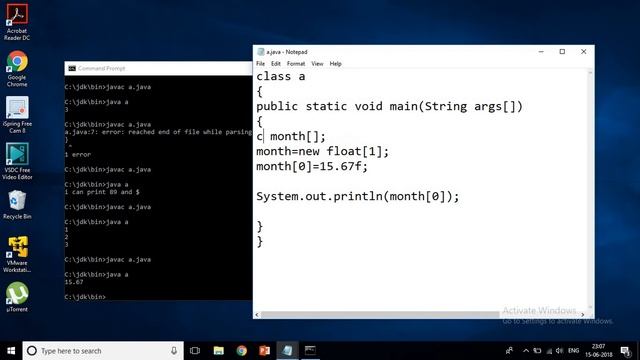Select VSDC Free Video Editor icon
640x360 pixels.
click(x=17, y=161)
